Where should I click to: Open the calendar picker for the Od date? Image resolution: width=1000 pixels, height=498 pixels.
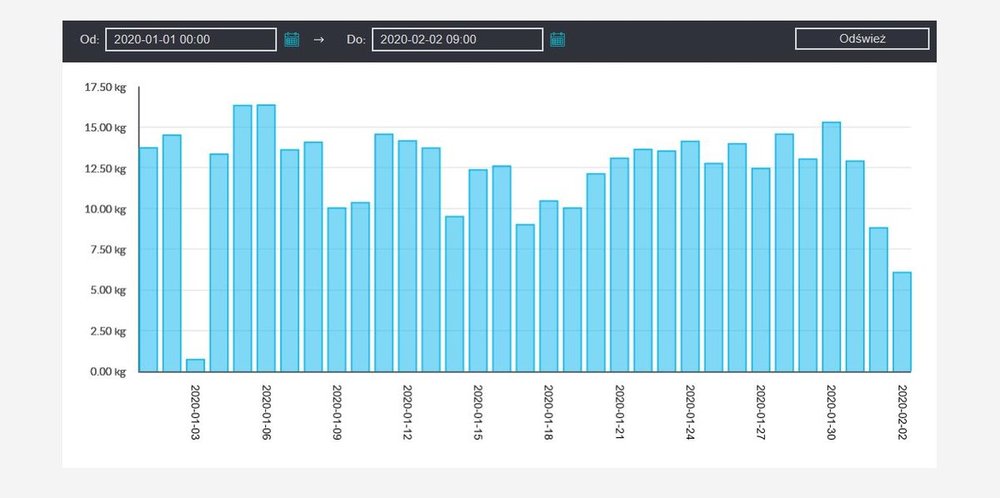[x=292, y=39]
